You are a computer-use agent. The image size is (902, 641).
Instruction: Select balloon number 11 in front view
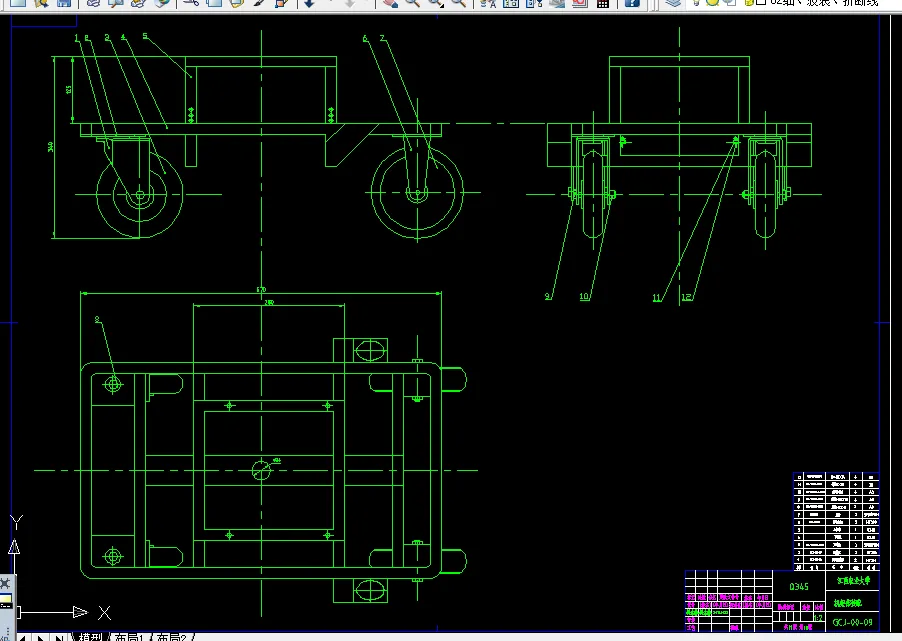[x=656, y=297]
